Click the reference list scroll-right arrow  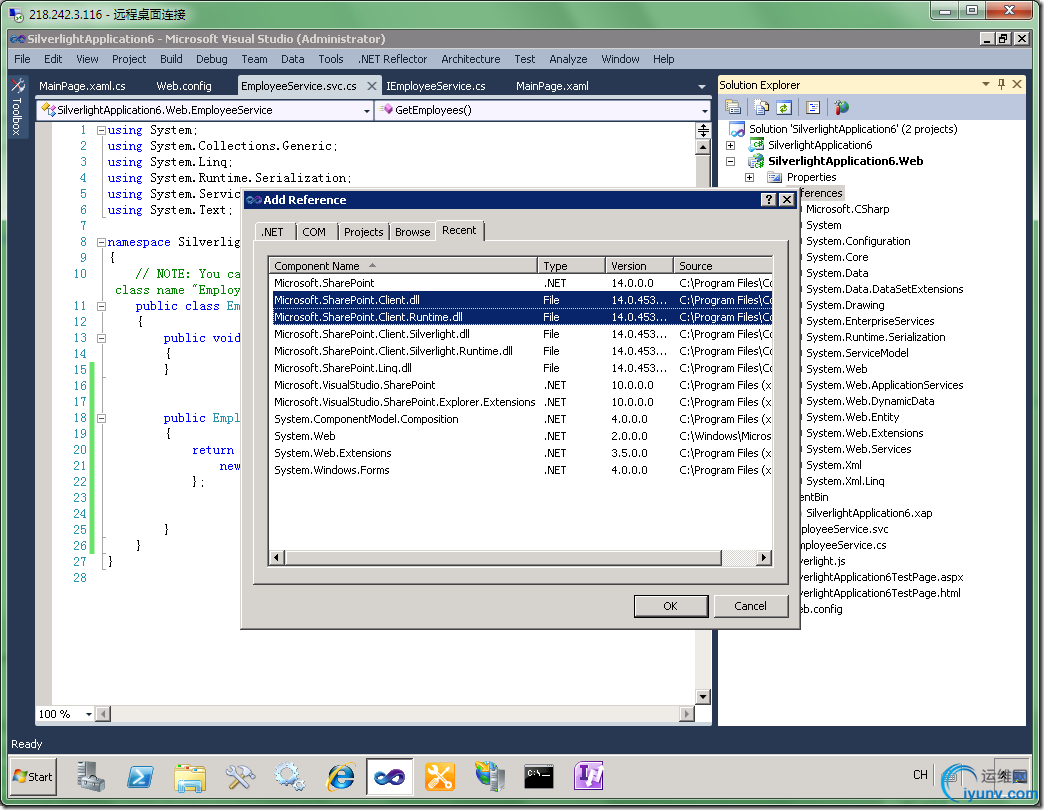[x=764, y=557]
